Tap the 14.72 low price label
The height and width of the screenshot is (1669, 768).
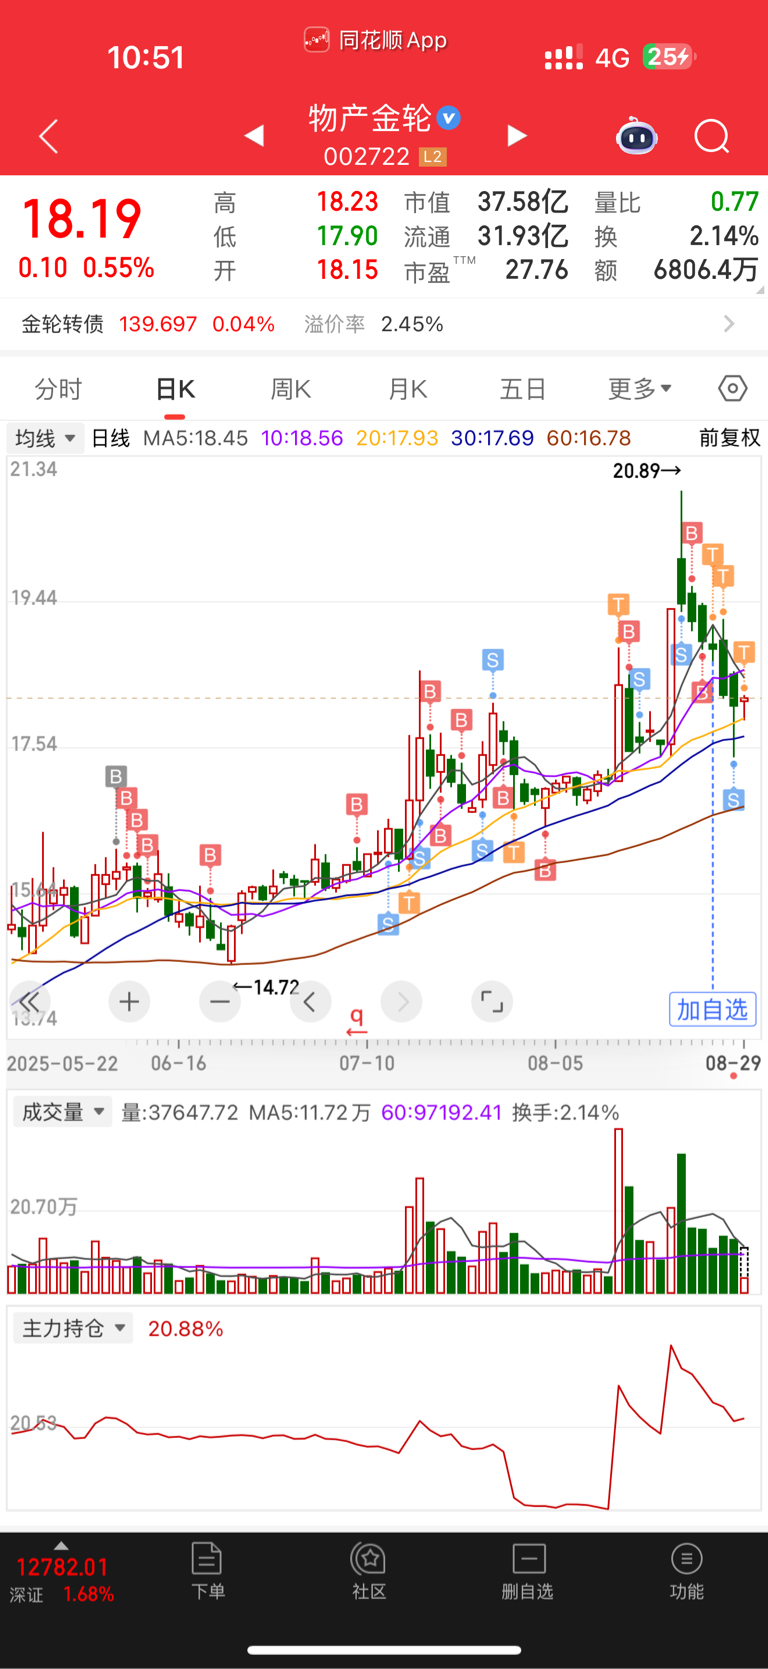pos(266,987)
